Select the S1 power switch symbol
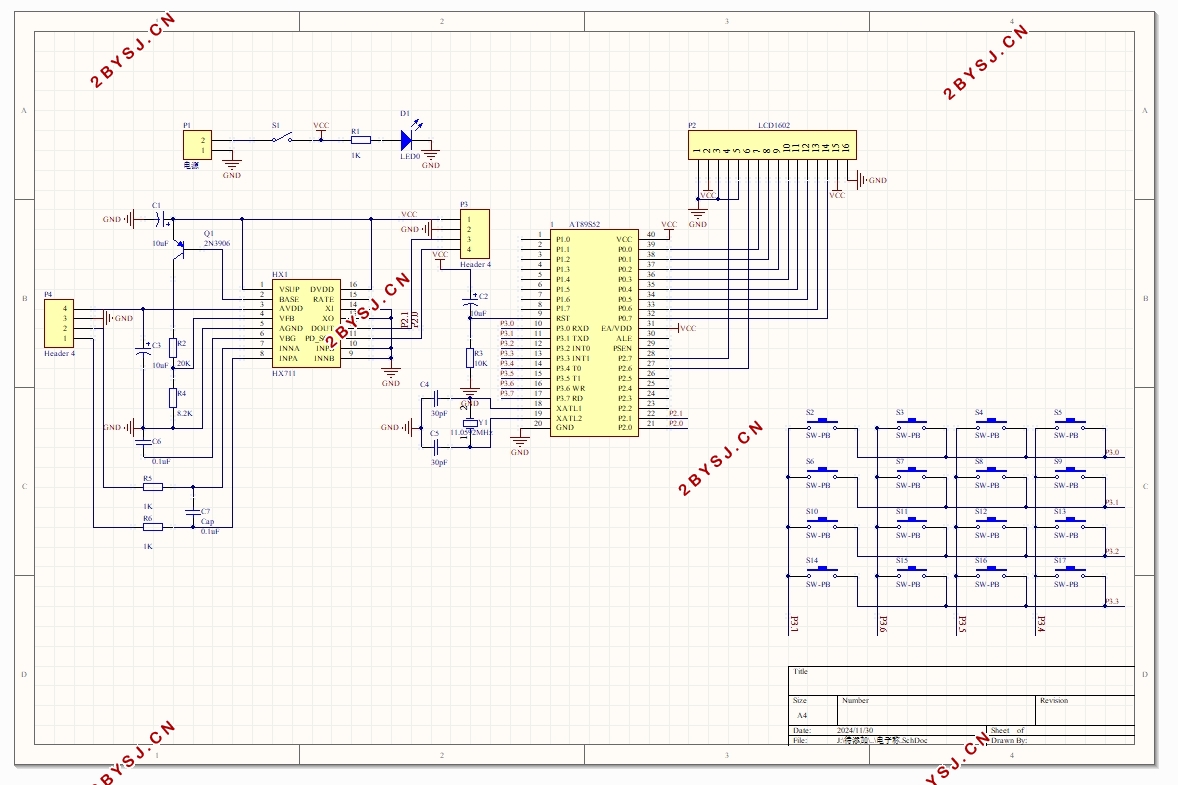The height and width of the screenshot is (785, 1178). (283, 138)
